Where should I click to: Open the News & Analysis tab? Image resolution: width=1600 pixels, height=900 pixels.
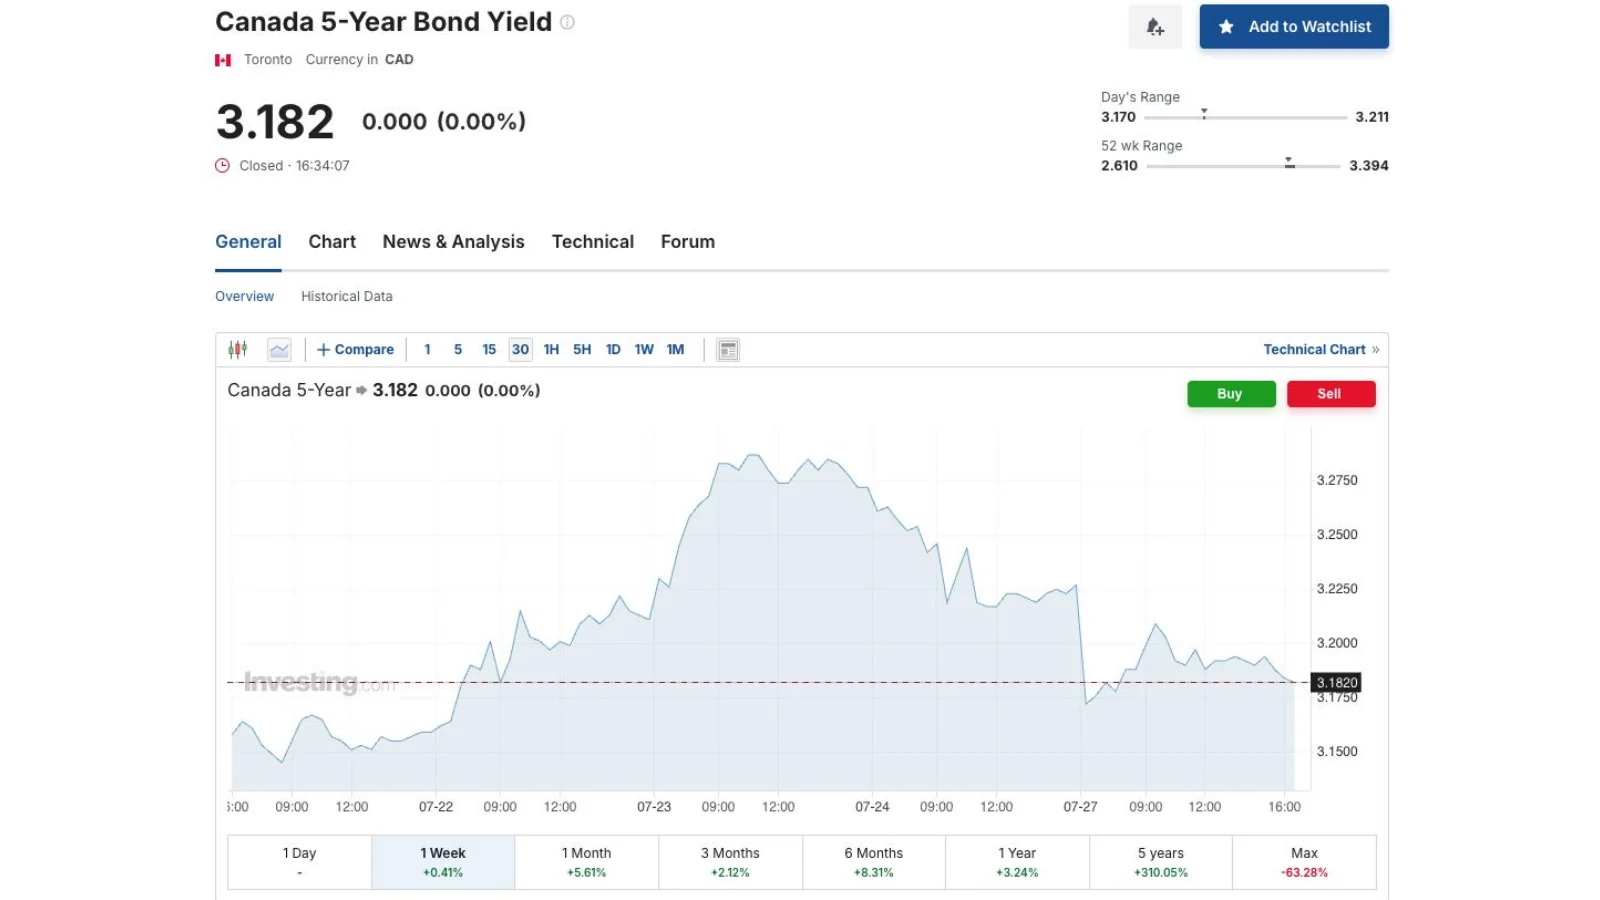[453, 242]
